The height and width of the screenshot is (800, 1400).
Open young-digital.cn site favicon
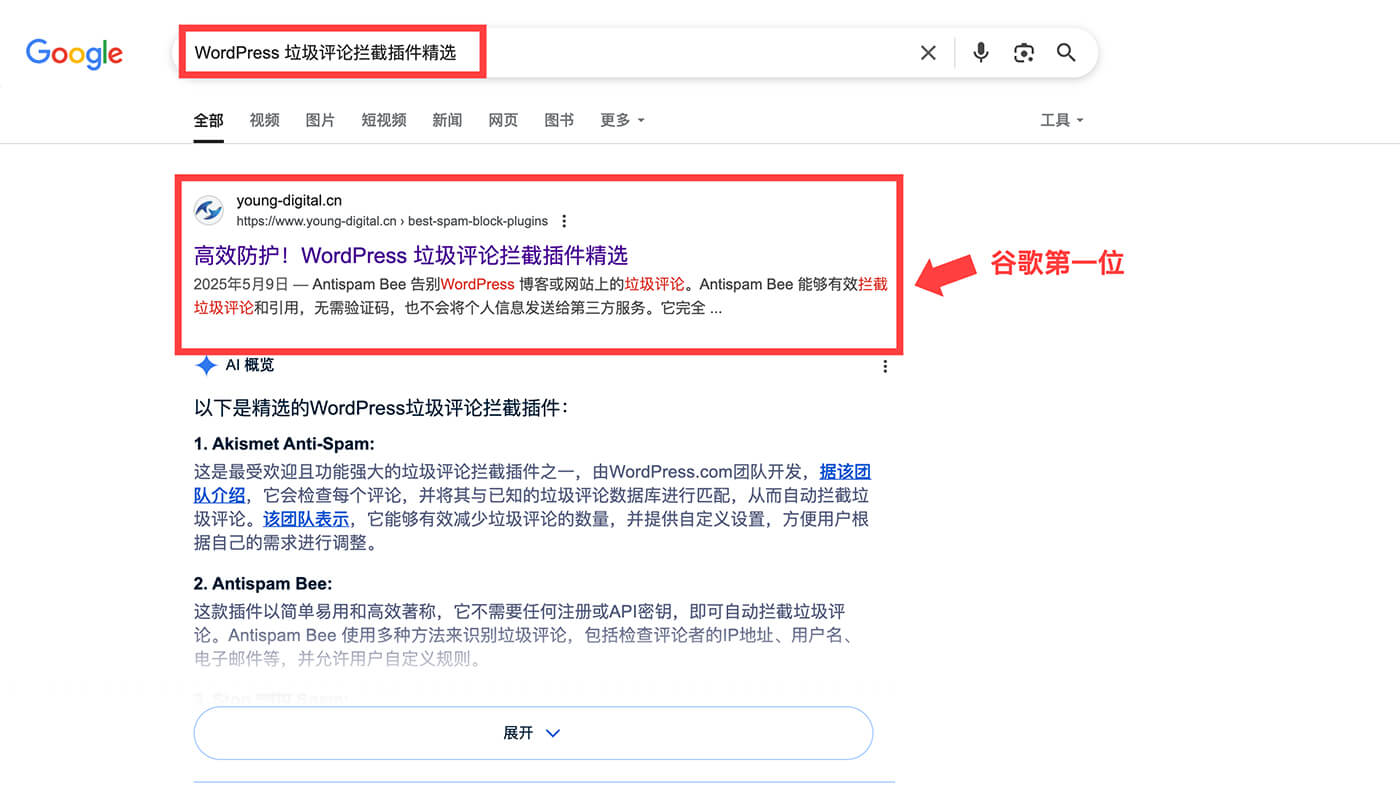click(x=208, y=210)
